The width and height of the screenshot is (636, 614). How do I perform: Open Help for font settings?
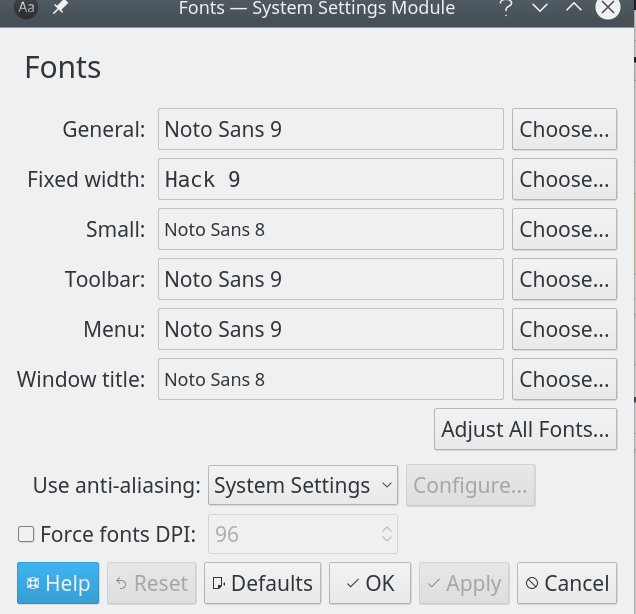(x=58, y=583)
